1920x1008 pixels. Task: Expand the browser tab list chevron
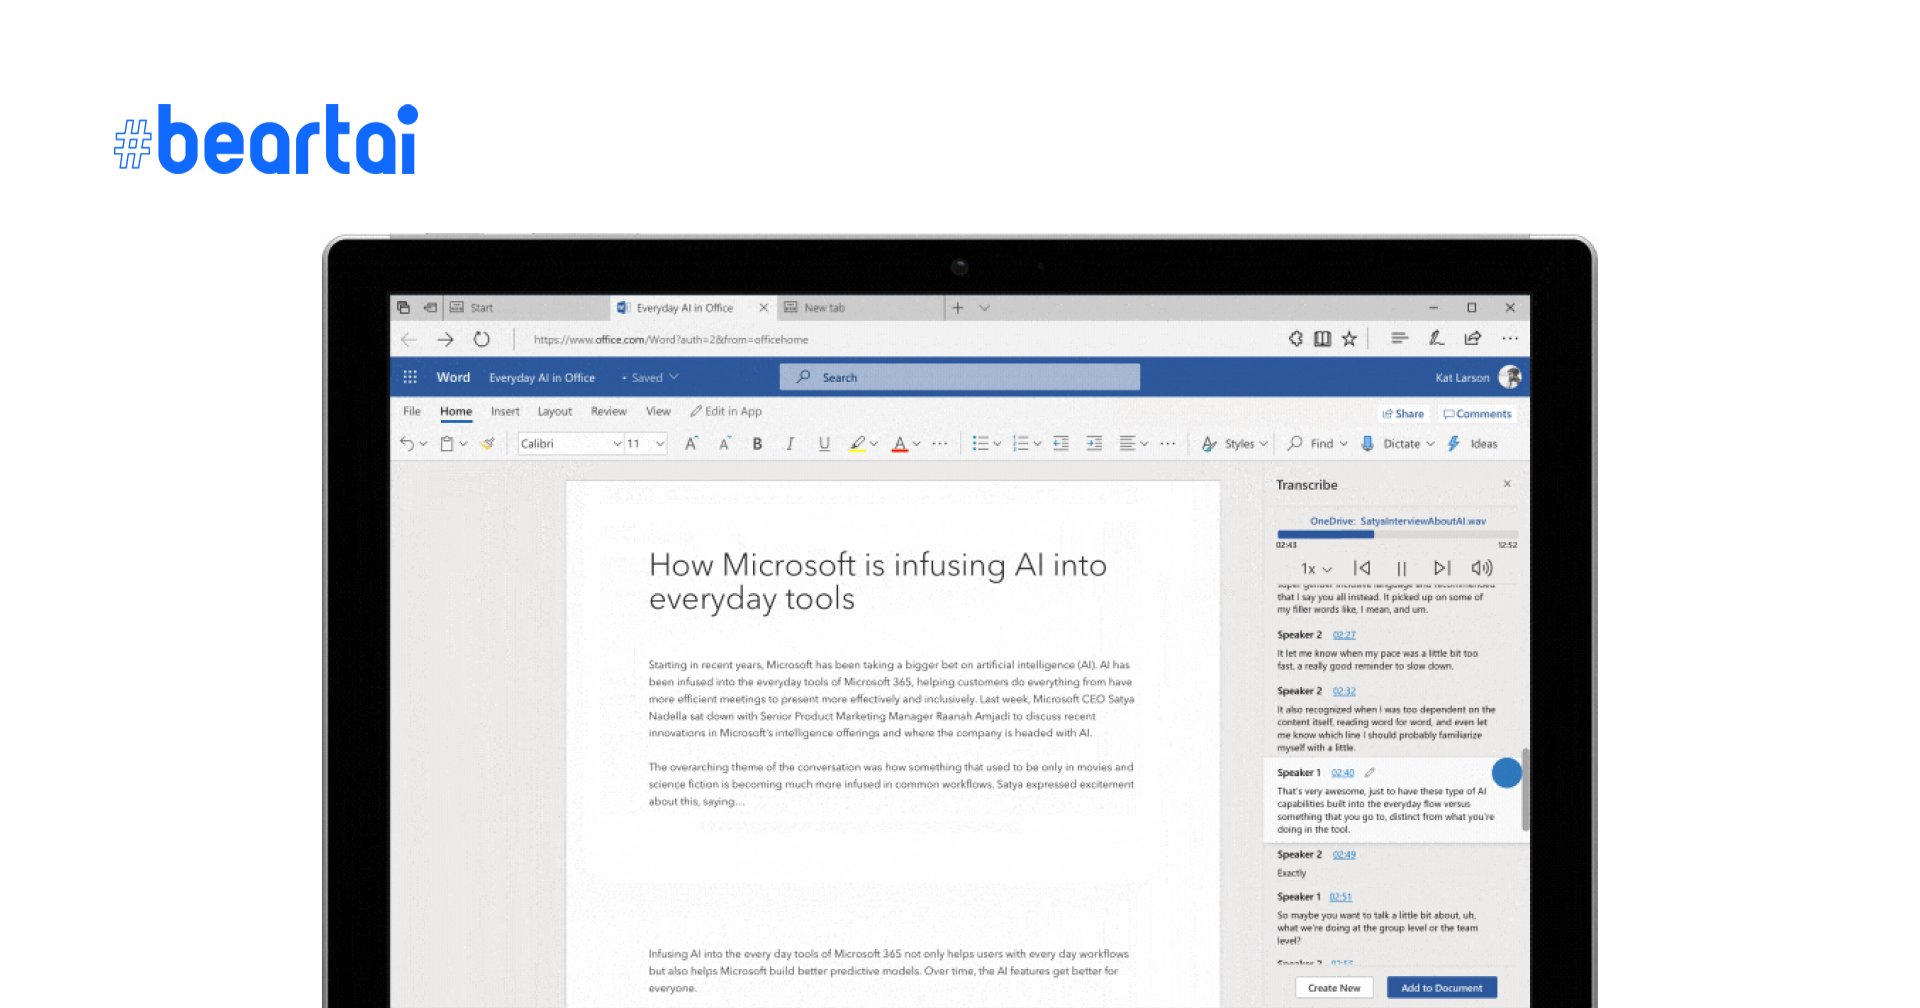[x=984, y=308]
